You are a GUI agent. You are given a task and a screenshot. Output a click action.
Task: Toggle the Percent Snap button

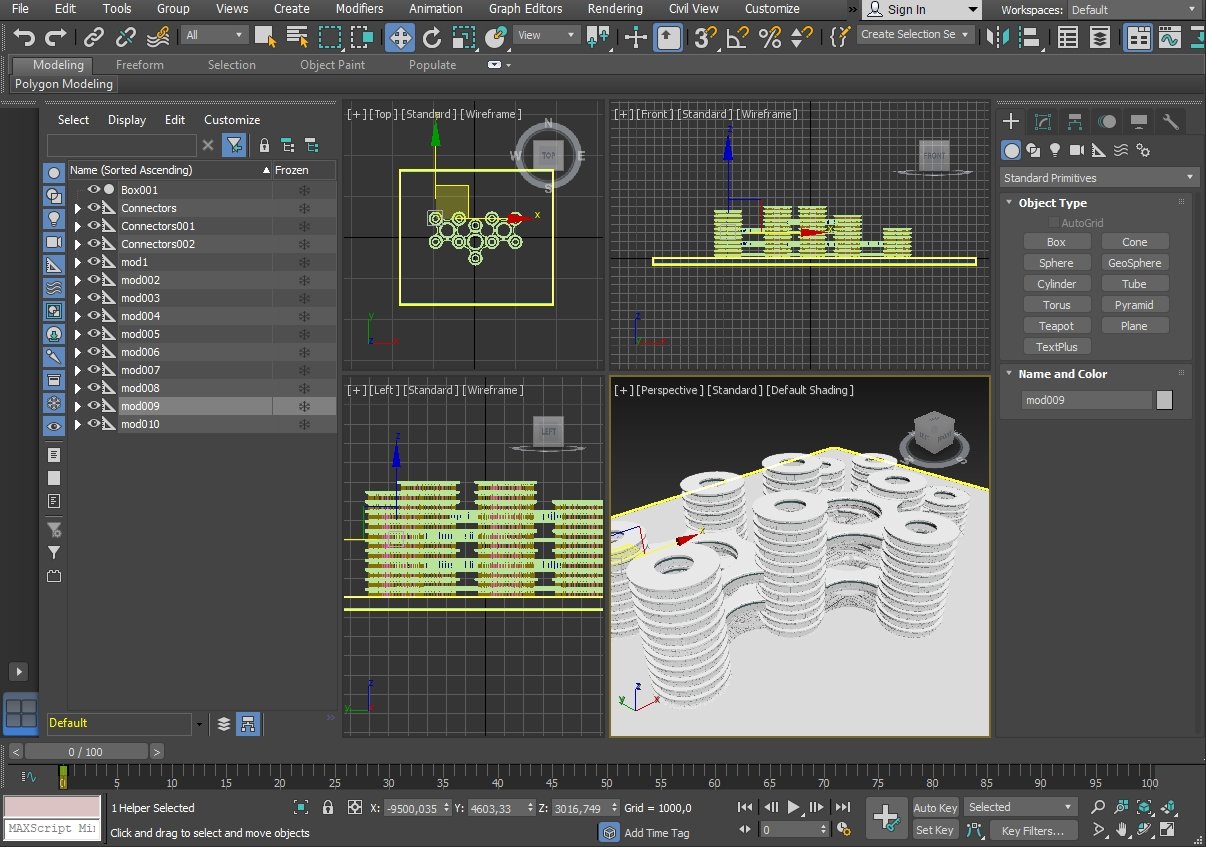pyautogui.click(x=769, y=37)
